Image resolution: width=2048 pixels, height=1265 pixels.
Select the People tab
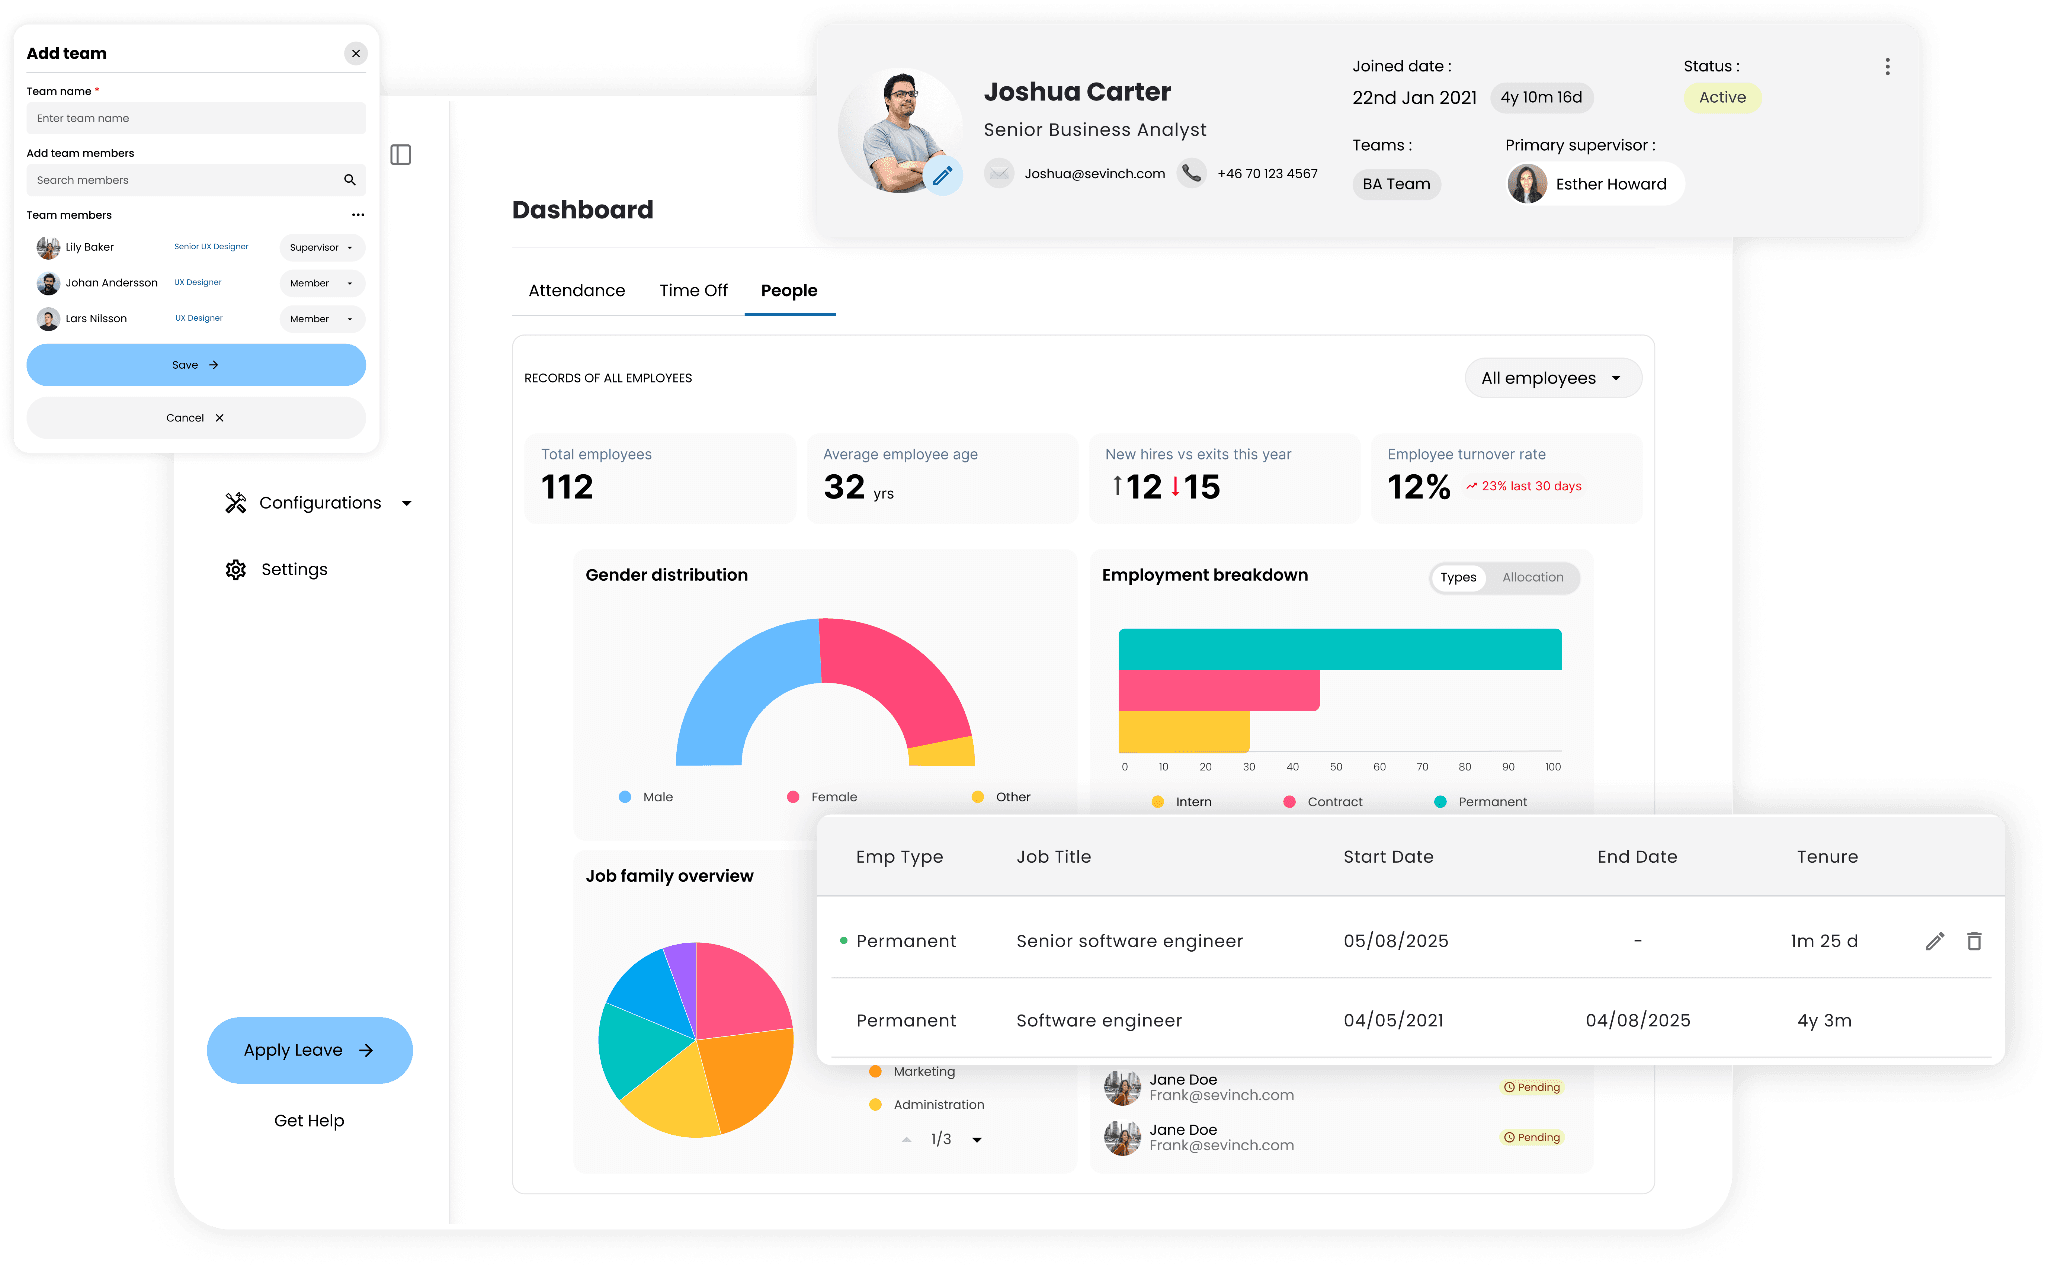[789, 291]
